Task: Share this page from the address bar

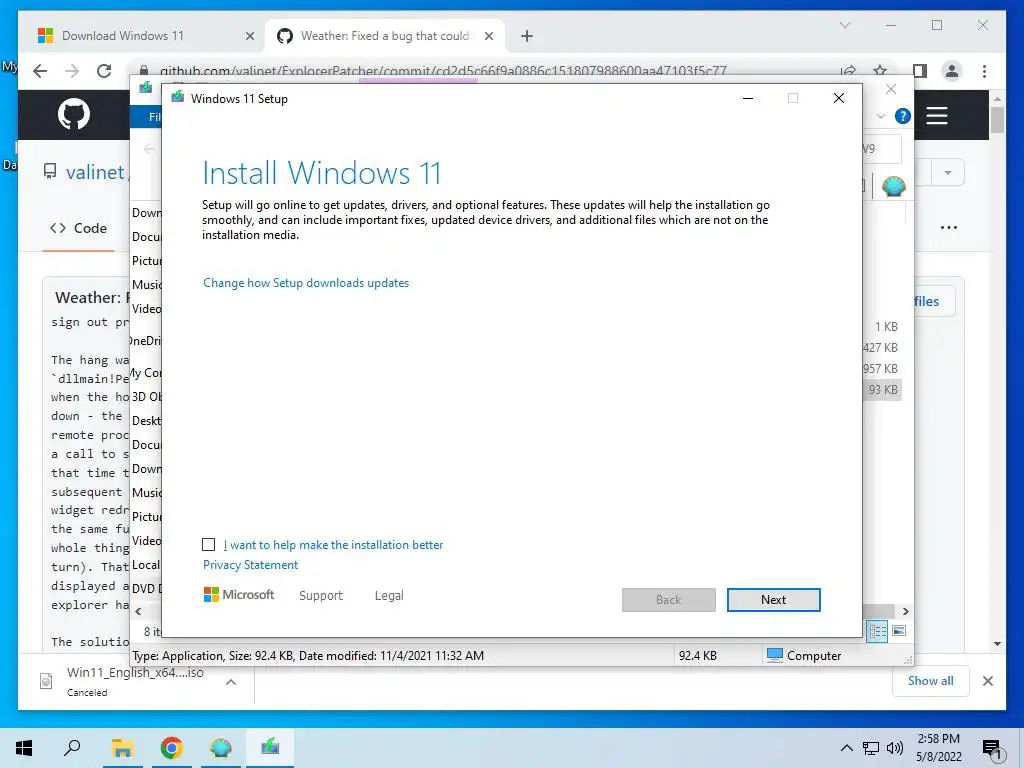Action: 848,71
